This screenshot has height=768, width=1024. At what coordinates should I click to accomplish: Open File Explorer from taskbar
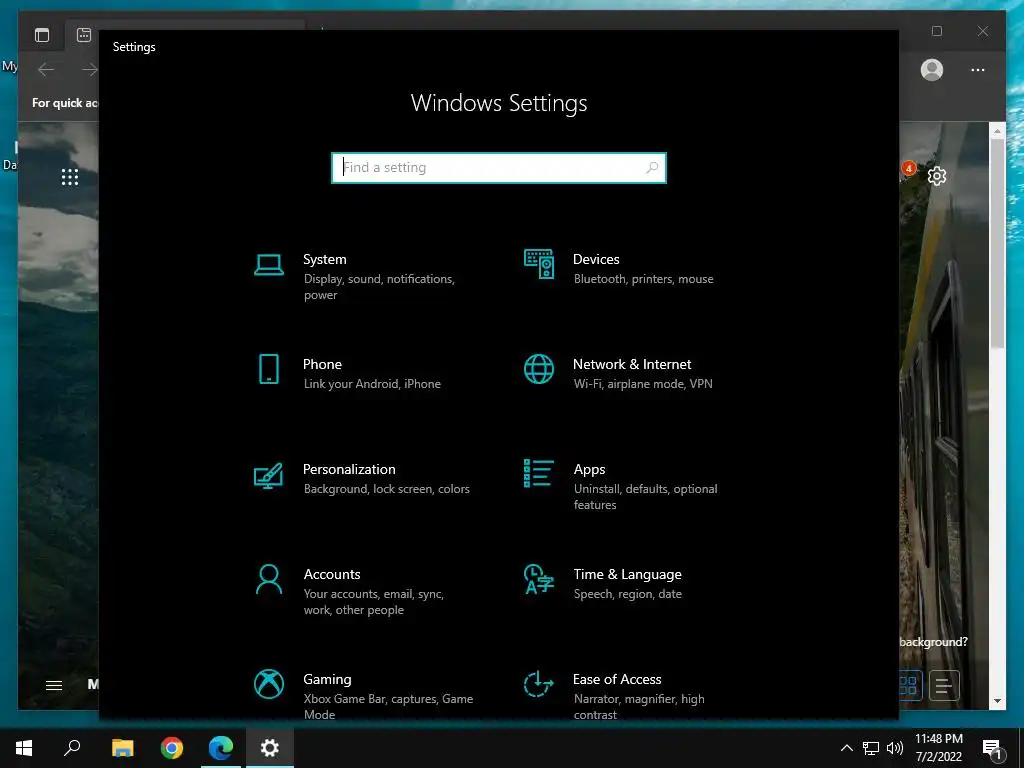coord(122,748)
